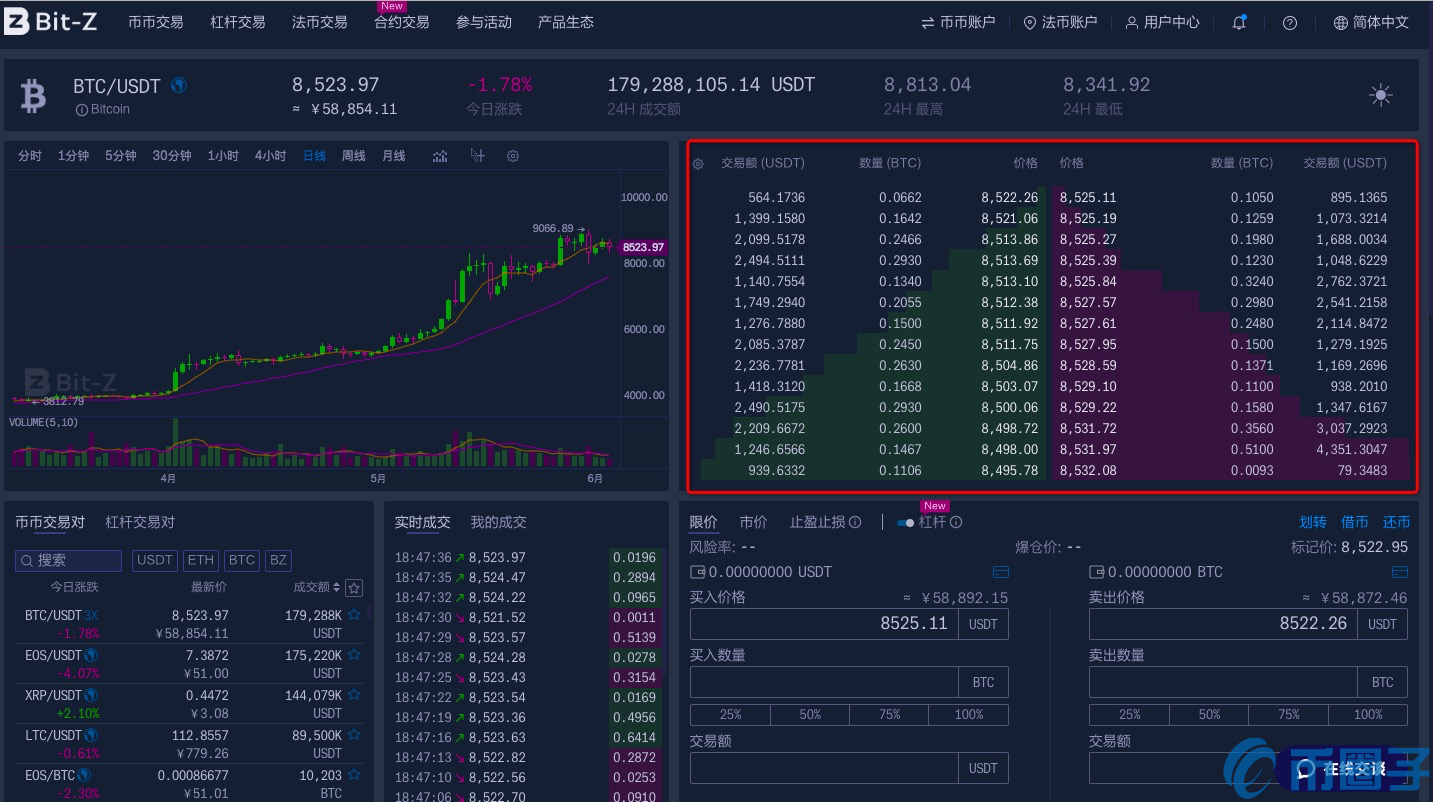
Task: Toggle the 杠杆 leverage switch
Action: tap(906, 523)
